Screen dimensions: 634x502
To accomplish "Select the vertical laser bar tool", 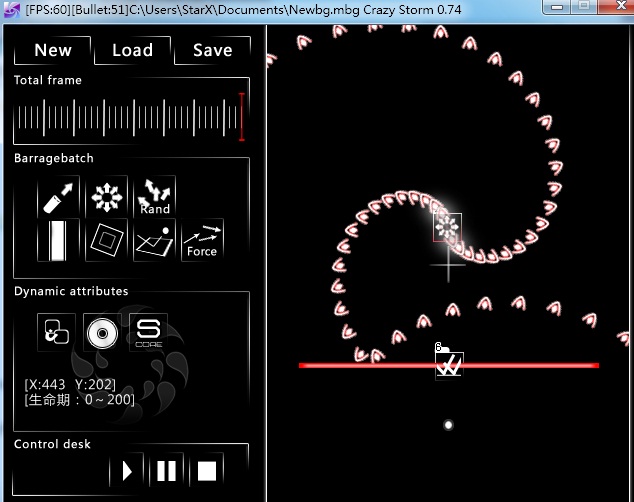I will coord(58,241).
